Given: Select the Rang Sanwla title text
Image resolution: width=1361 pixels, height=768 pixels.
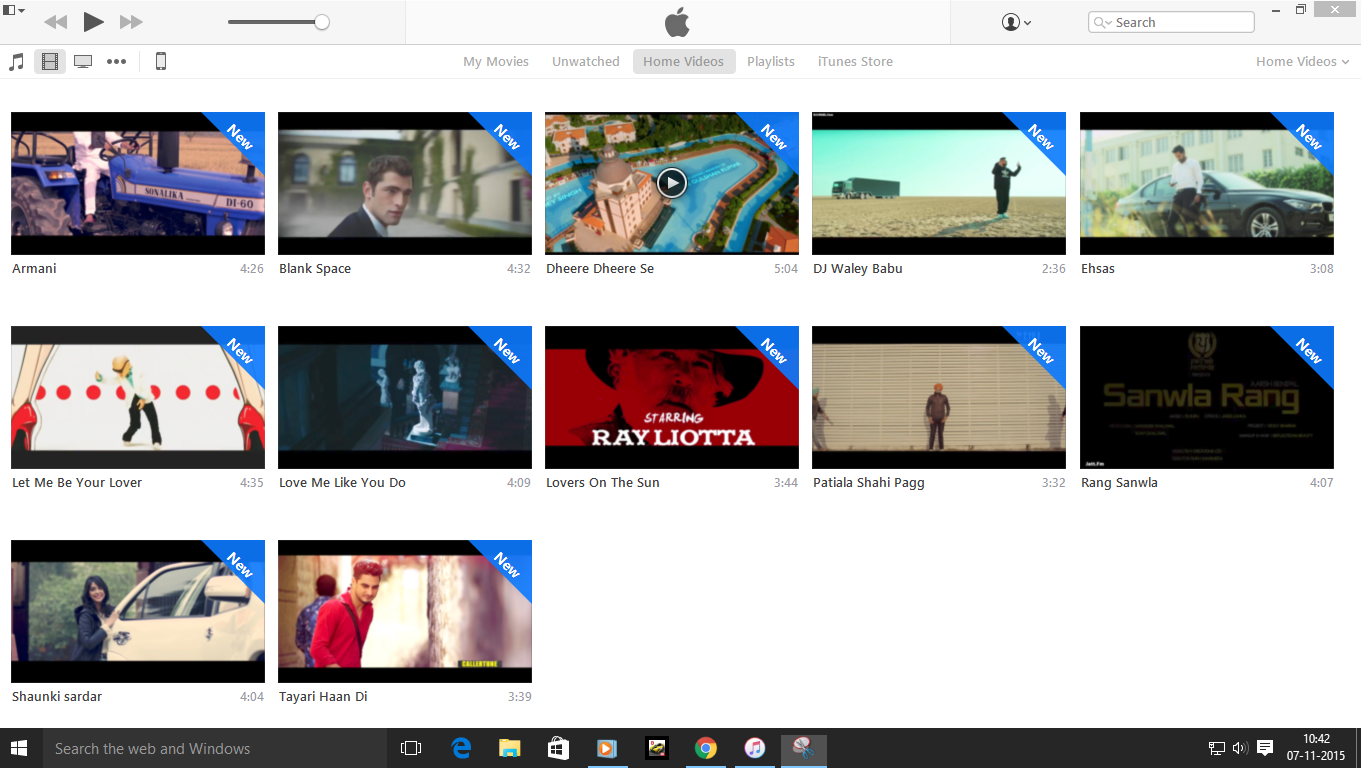Looking at the screenshot, I should coord(1120,483).
